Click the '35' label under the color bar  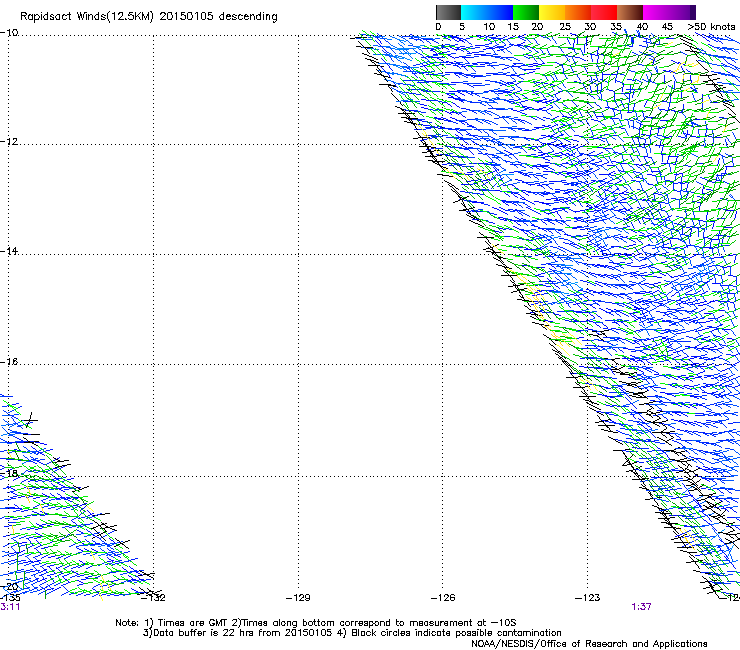[616, 27]
